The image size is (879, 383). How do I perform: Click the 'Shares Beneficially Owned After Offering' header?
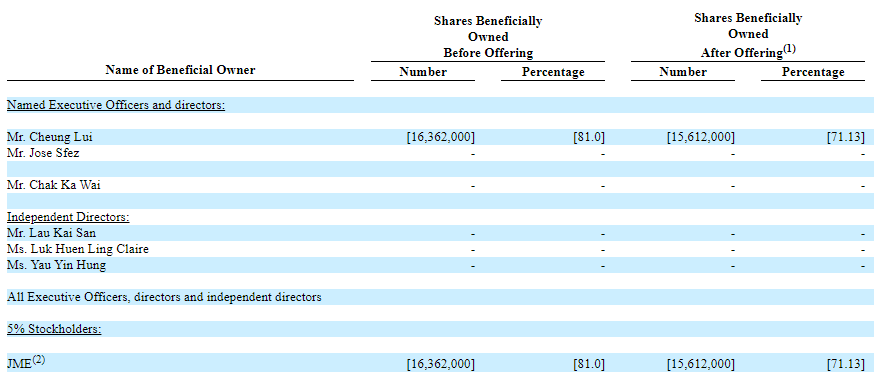point(748,35)
